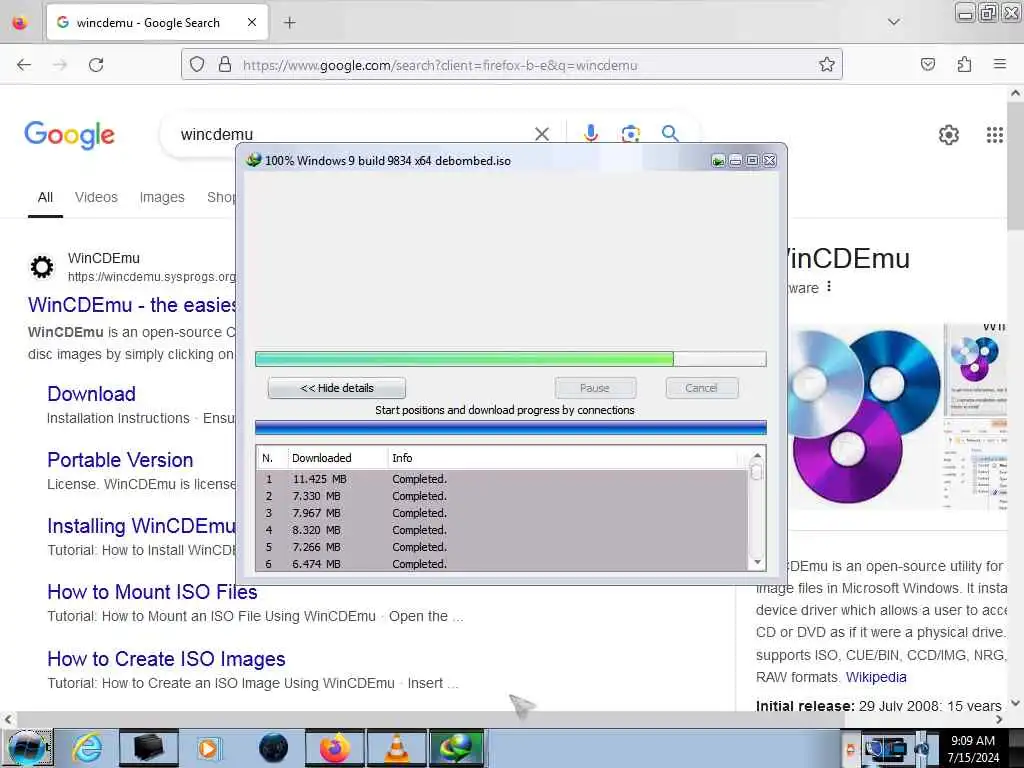Click the Google search text field
This screenshot has height=768, width=1024.
coord(353,134)
